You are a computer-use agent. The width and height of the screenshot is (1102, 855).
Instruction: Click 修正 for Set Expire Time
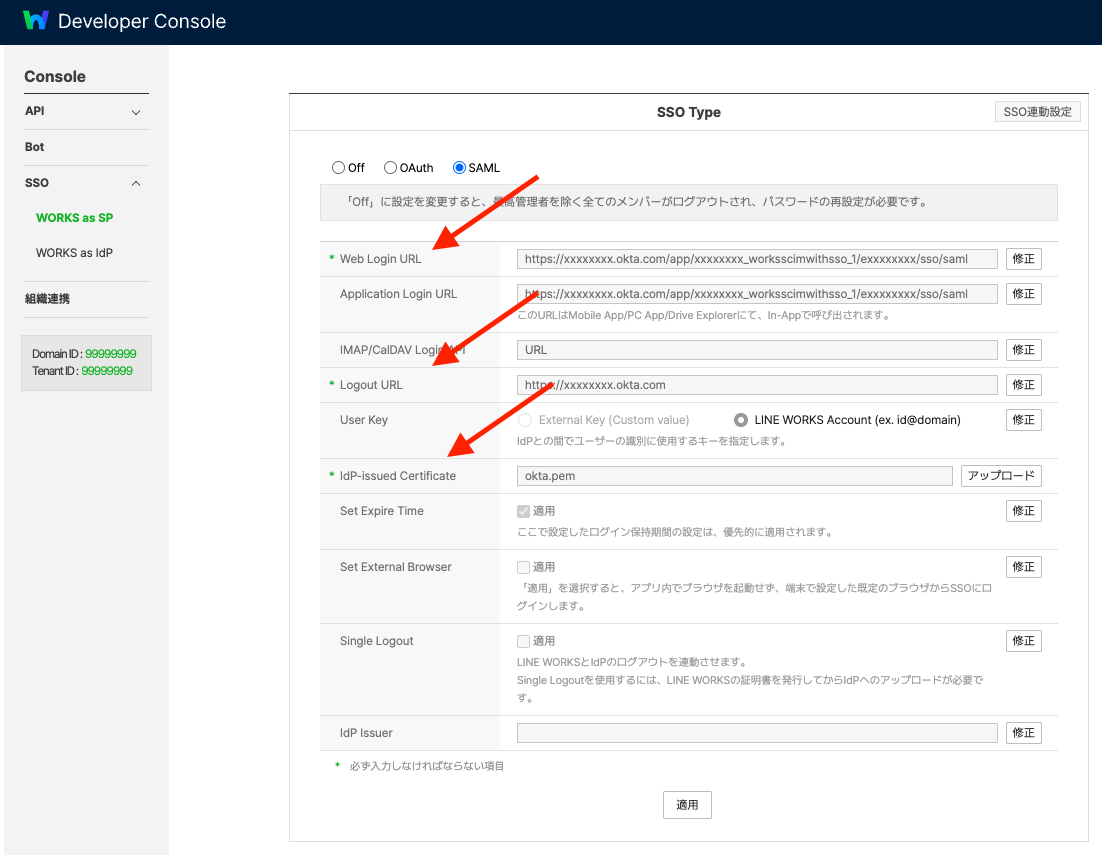coord(1023,511)
